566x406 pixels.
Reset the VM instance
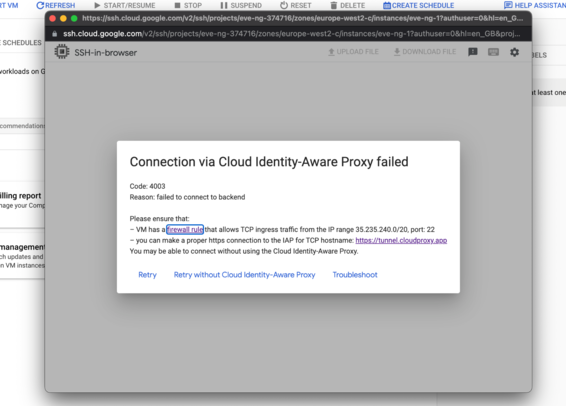[x=296, y=5]
